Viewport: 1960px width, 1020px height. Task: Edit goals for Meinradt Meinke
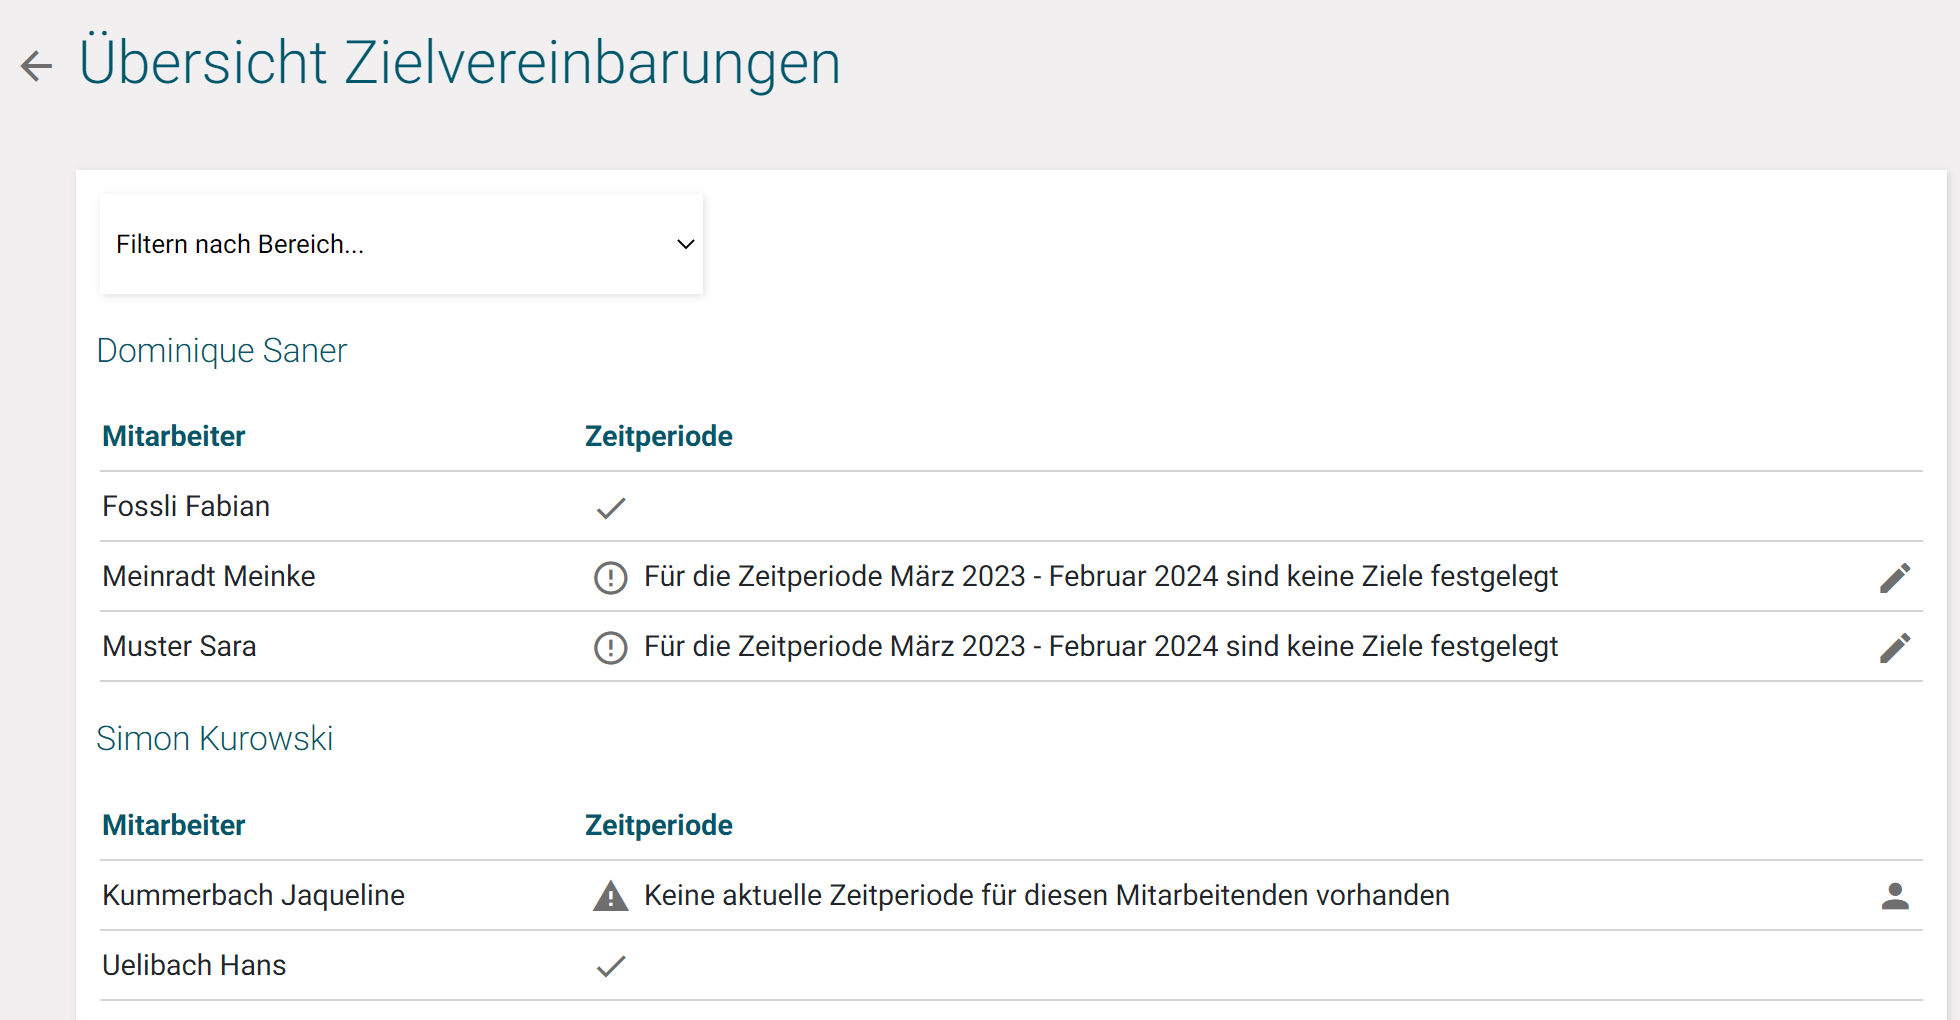[1894, 577]
